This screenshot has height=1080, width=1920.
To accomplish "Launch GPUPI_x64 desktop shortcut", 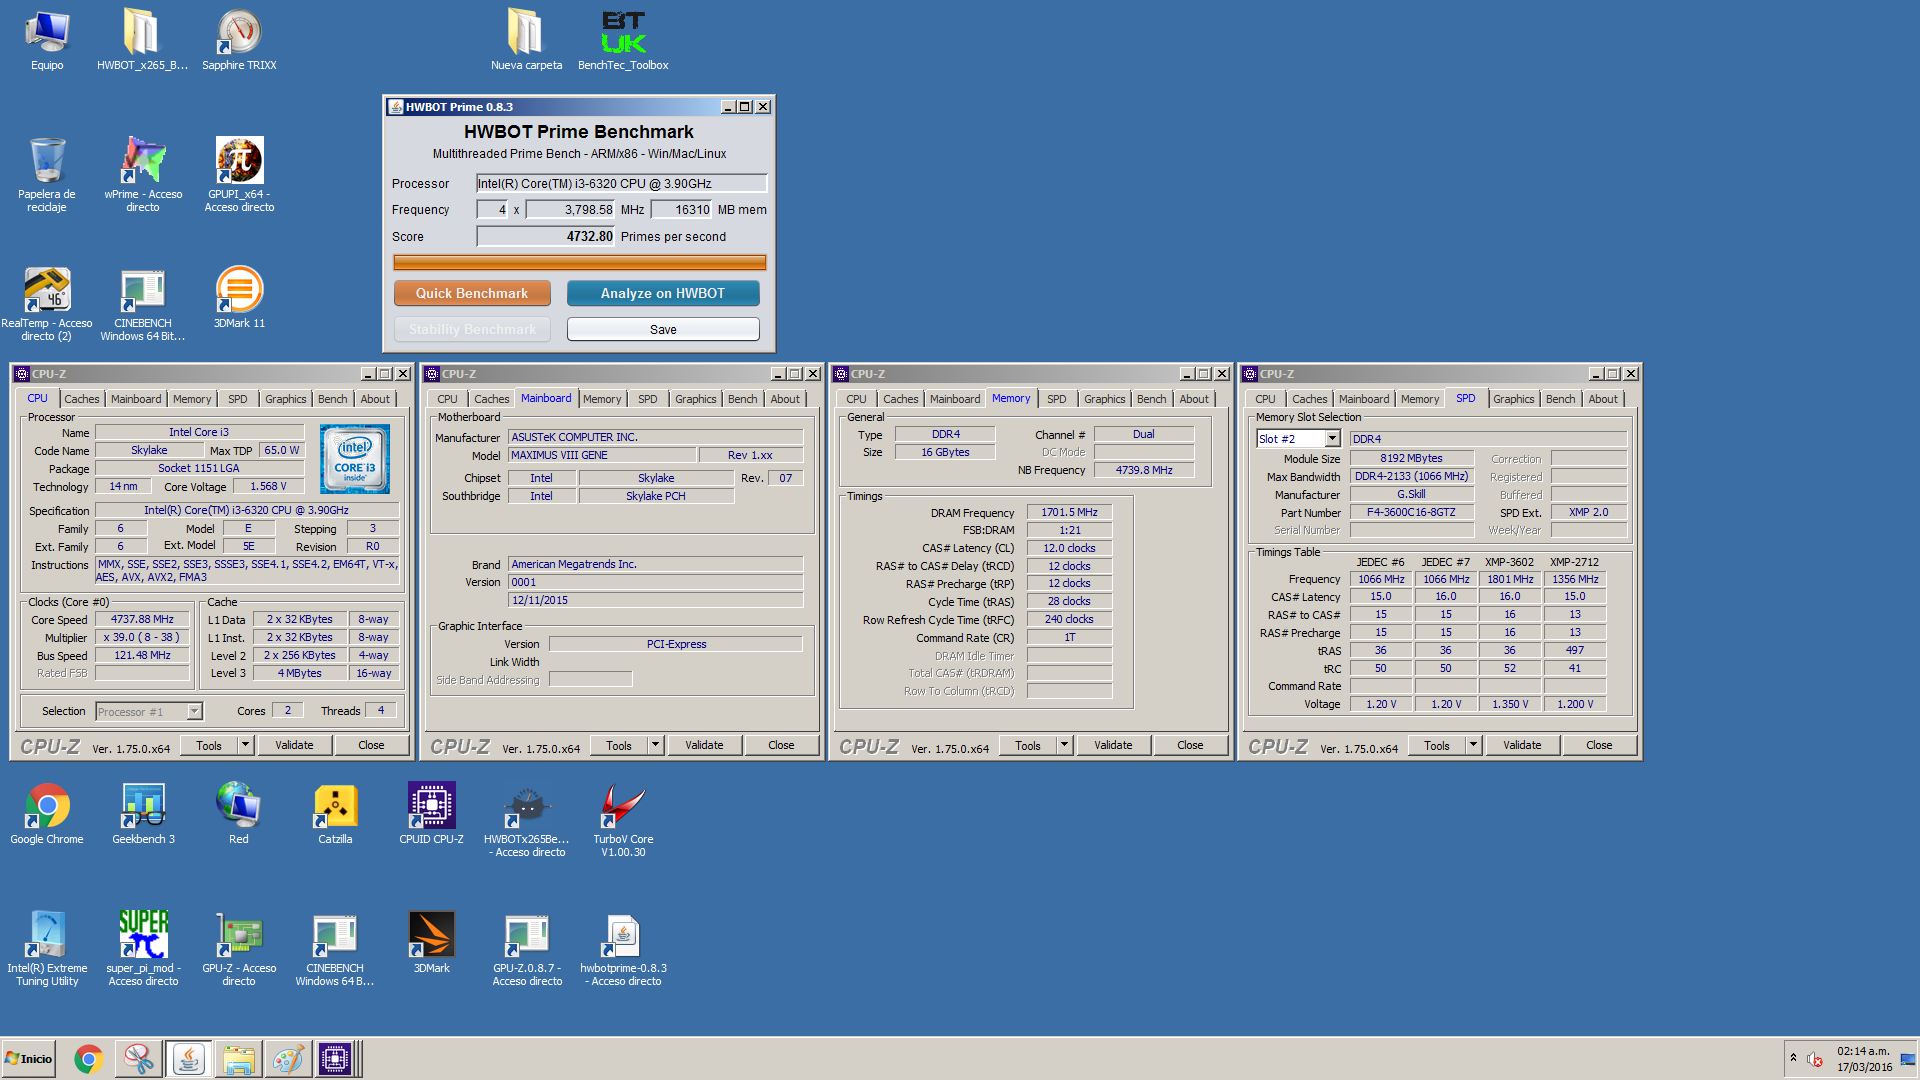I will pyautogui.click(x=239, y=174).
